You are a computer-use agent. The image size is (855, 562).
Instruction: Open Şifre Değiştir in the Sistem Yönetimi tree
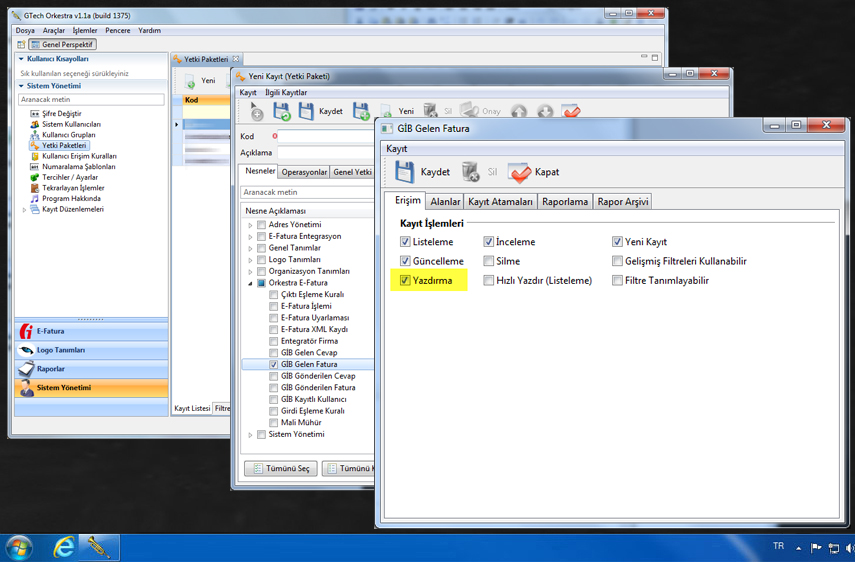pos(62,113)
